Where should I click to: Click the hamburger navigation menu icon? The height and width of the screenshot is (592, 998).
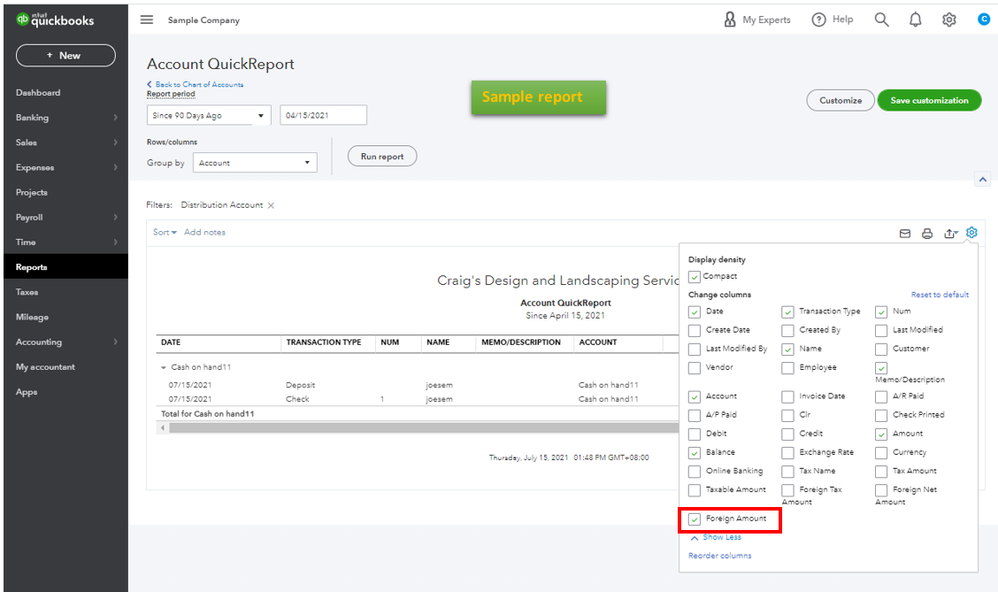[145, 19]
